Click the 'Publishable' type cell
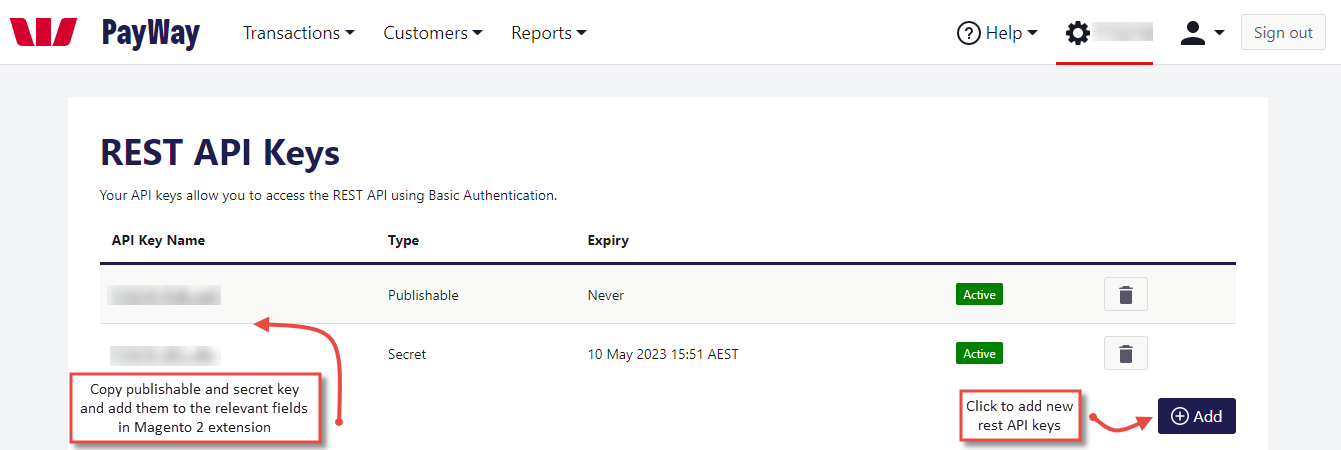The height and width of the screenshot is (450, 1341). 423,295
